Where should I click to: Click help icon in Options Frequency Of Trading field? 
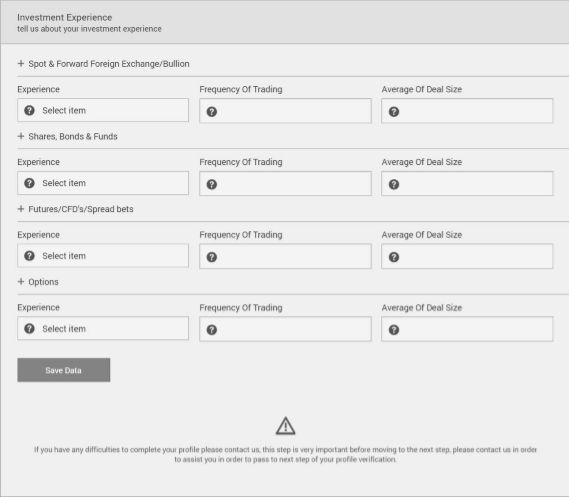coord(212,330)
